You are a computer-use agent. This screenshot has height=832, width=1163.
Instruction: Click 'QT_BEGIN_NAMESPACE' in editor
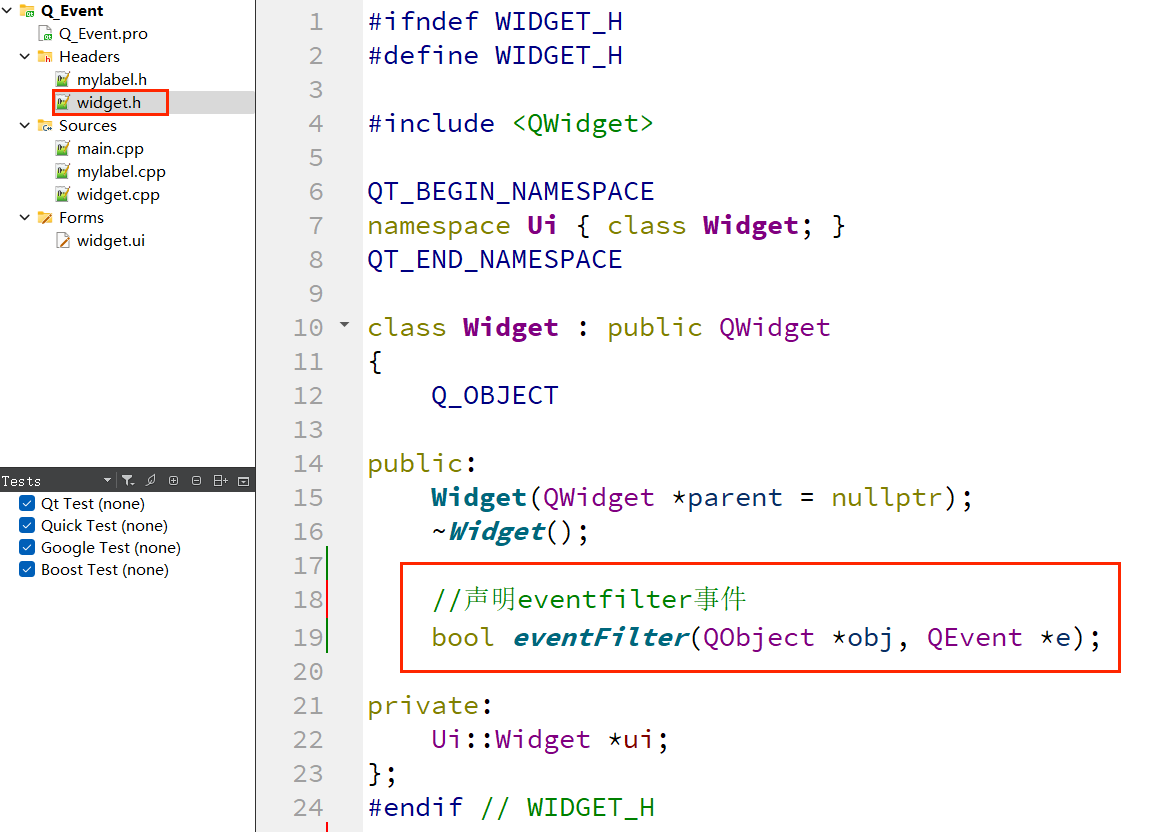pos(511,191)
